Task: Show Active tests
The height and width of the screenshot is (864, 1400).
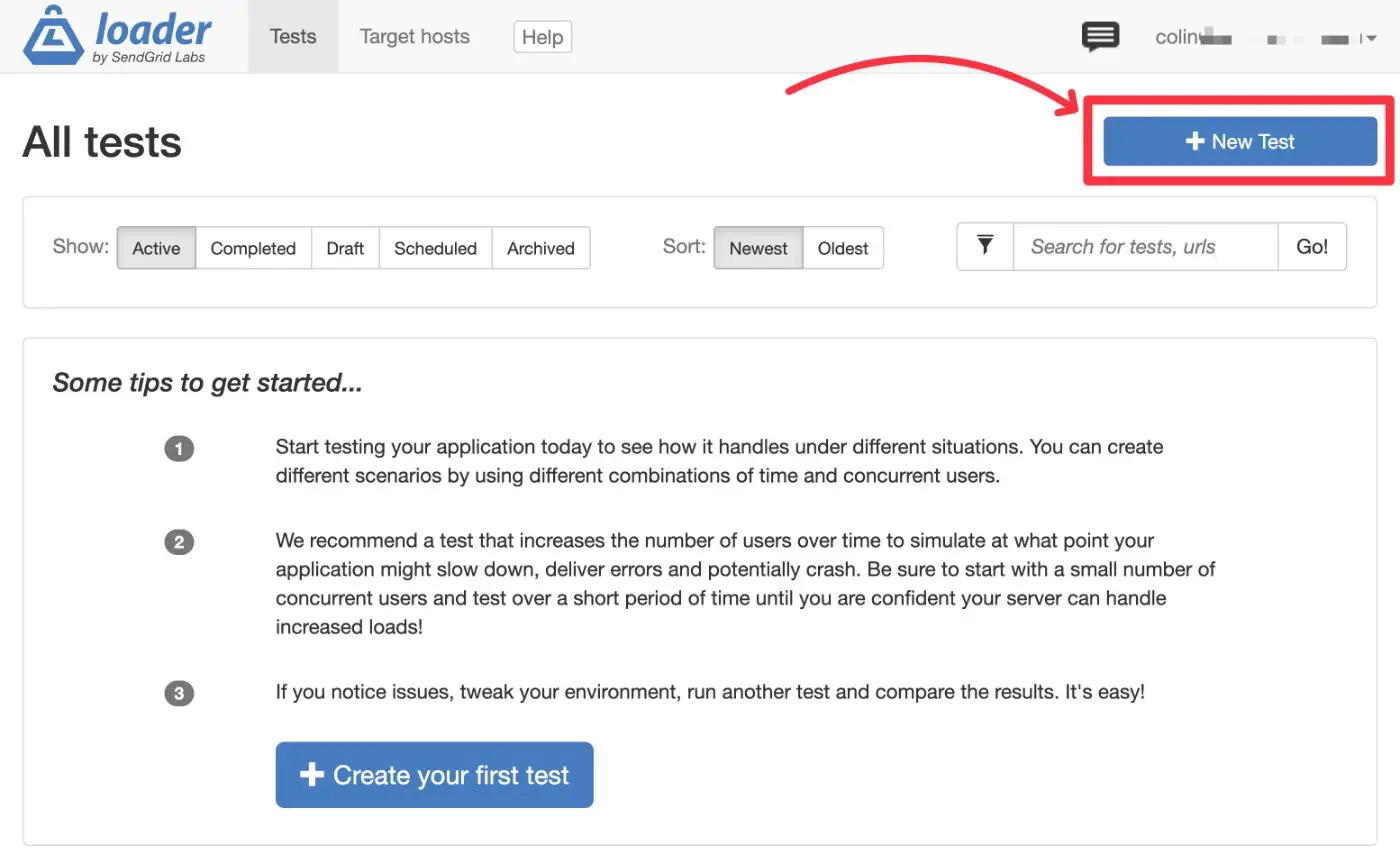Action: [x=156, y=248]
